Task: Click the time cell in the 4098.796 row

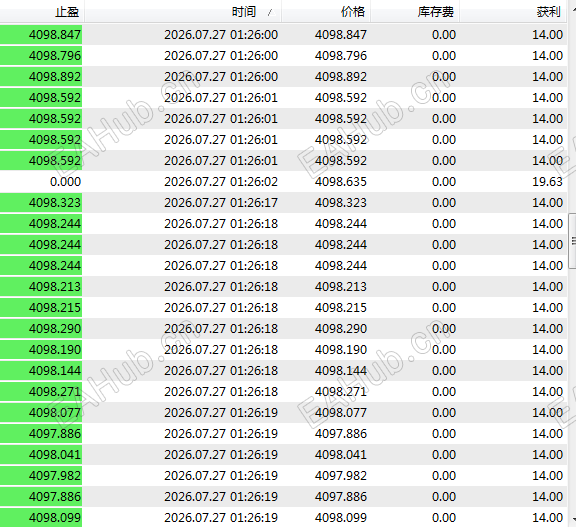Action: tap(221, 55)
